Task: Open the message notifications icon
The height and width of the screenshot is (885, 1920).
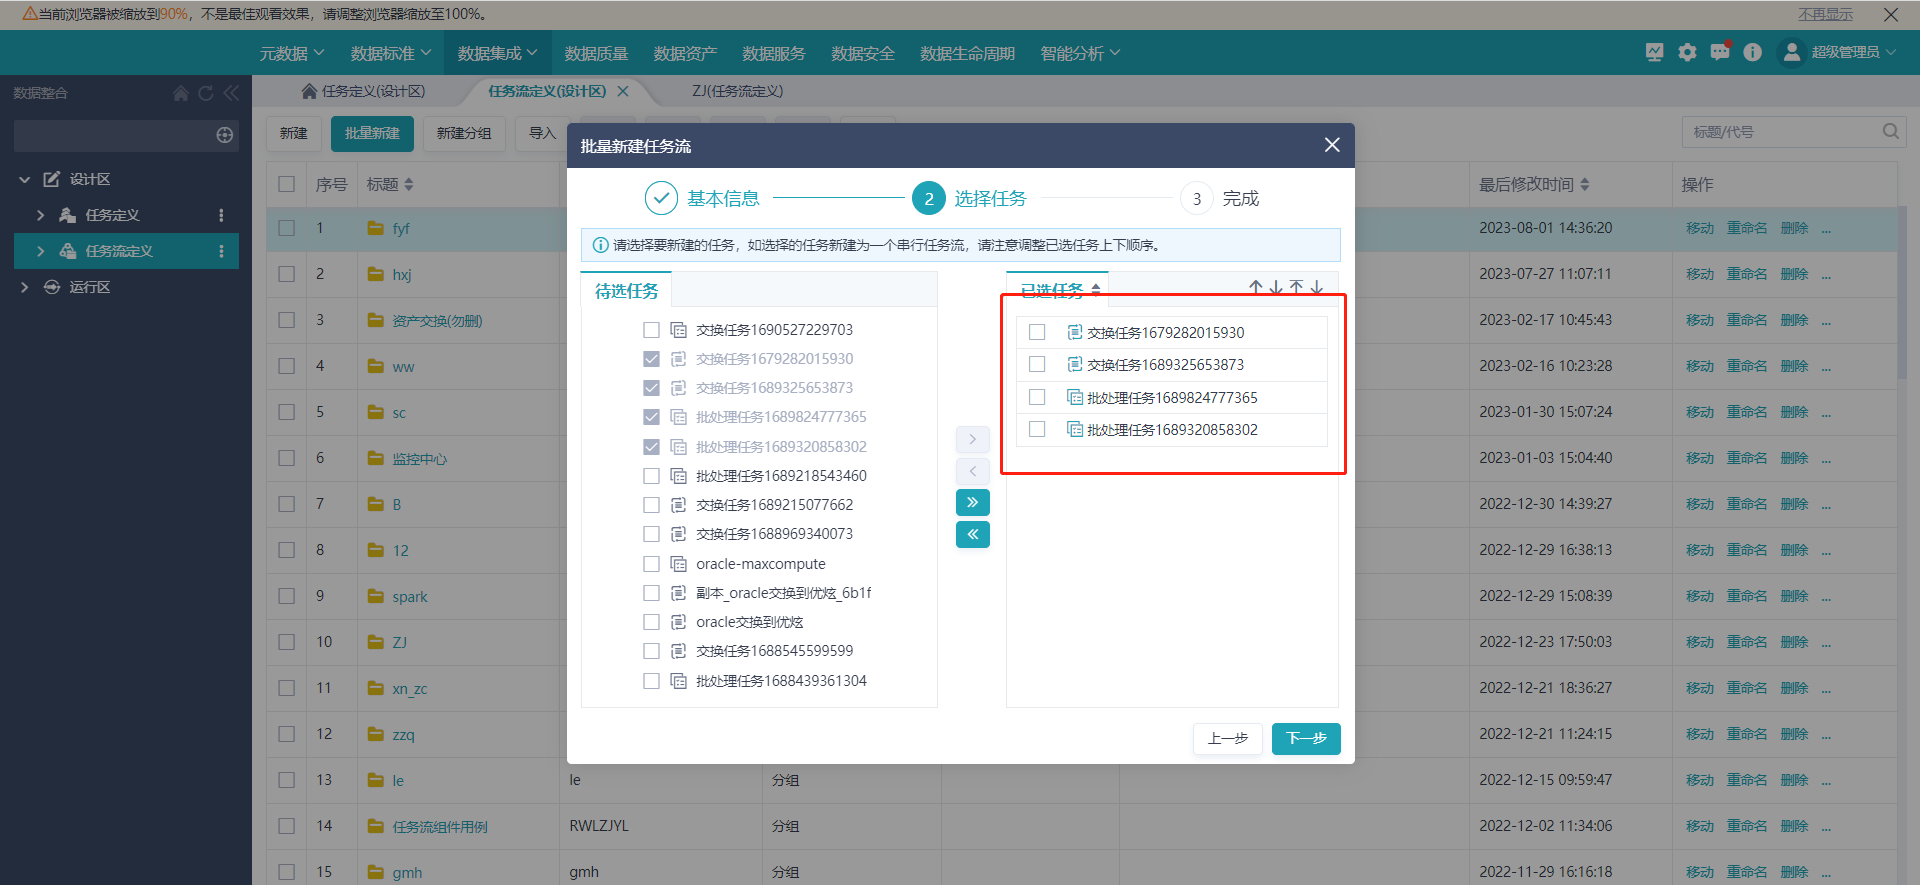Action: click(x=1719, y=52)
